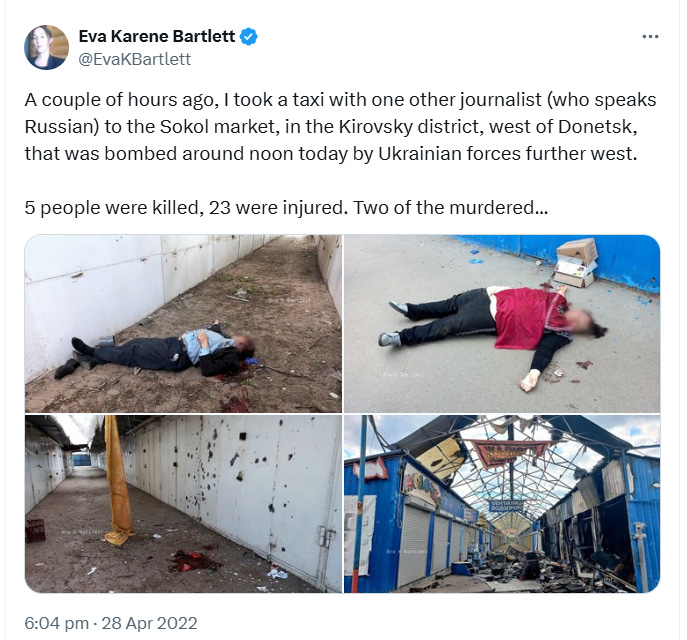Visit the @EvaKBartlett handle link
This screenshot has height=640, width=687.
(x=135, y=59)
